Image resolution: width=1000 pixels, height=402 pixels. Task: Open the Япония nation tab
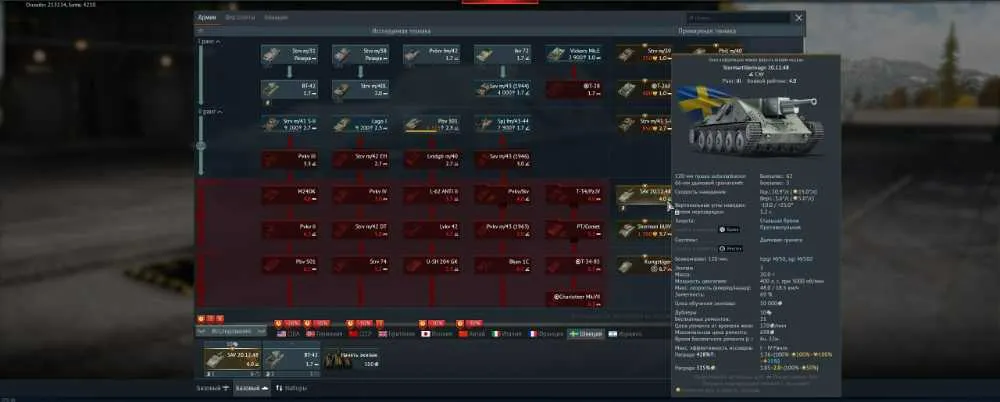[437, 334]
